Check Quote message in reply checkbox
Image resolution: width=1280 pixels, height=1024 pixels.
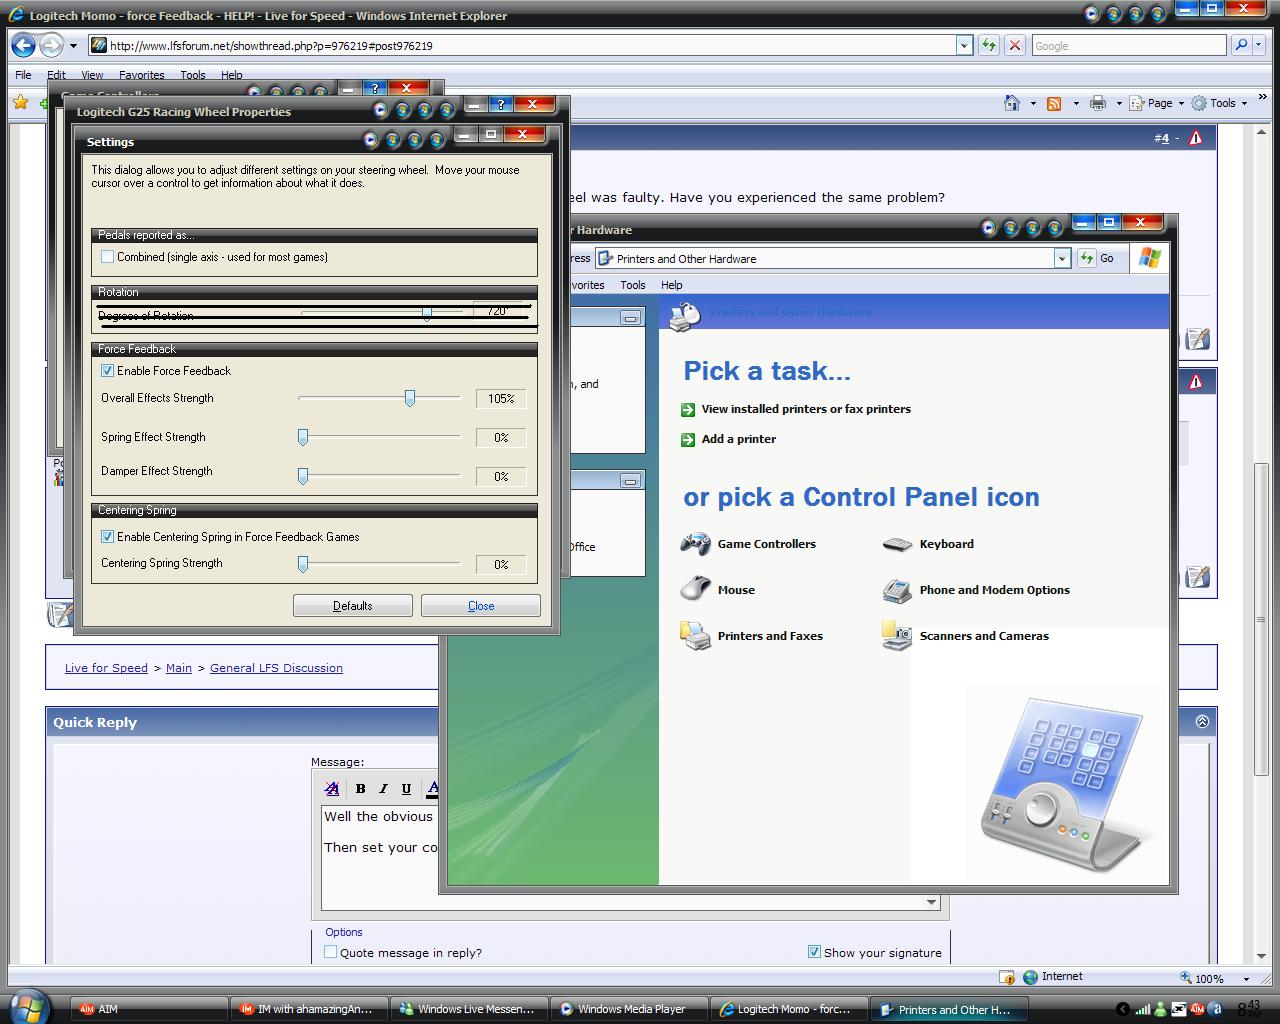331,952
